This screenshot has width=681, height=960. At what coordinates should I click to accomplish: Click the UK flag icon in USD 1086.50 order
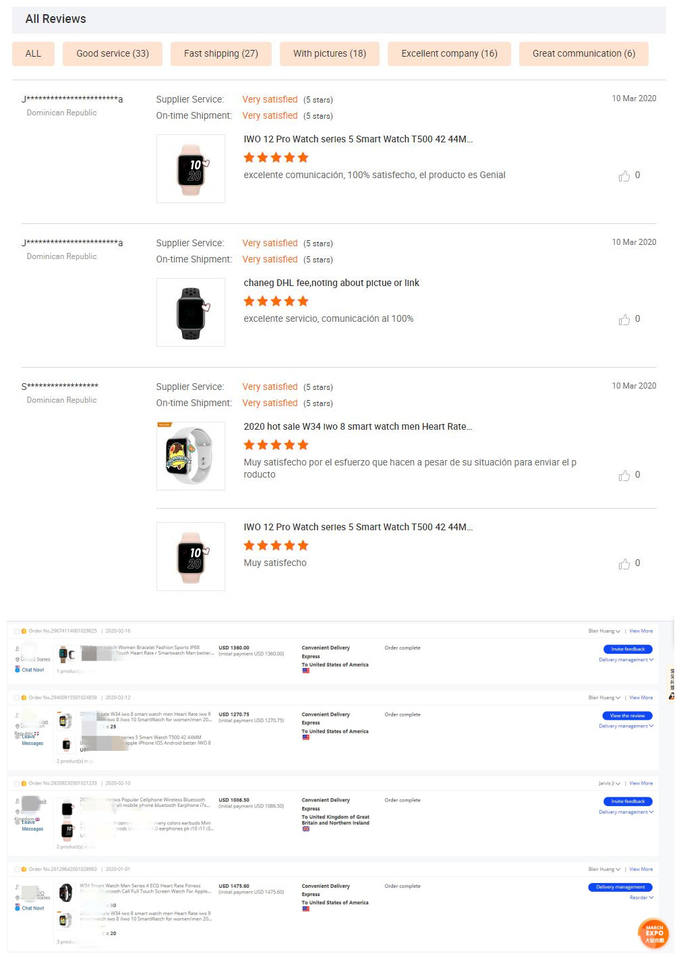[306, 829]
